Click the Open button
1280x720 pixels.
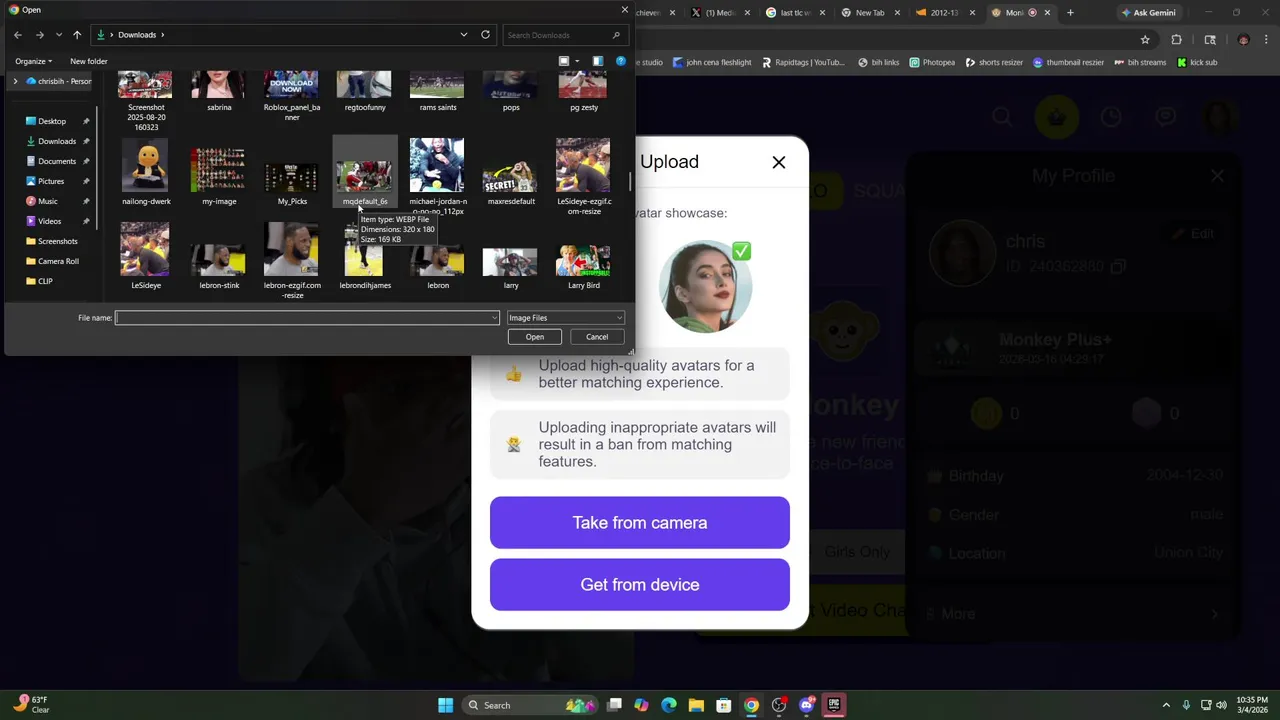click(x=535, y=337)
